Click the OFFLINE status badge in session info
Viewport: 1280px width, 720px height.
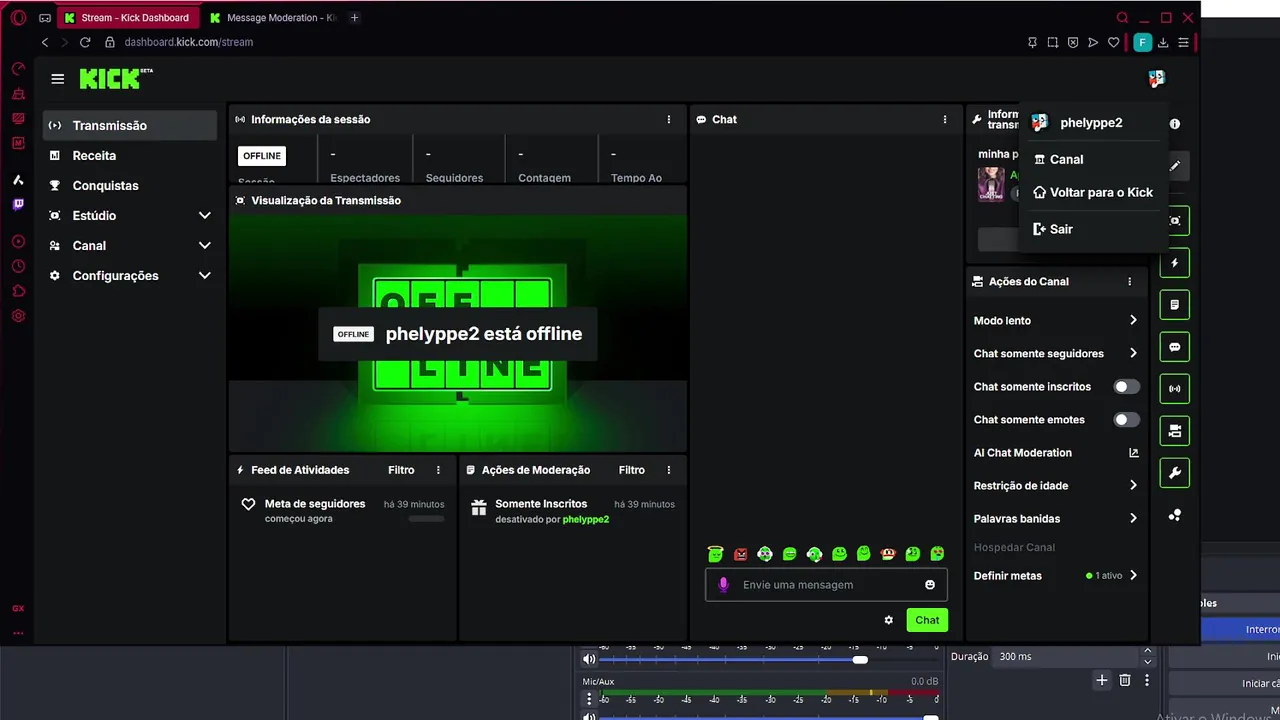[262, 156]
